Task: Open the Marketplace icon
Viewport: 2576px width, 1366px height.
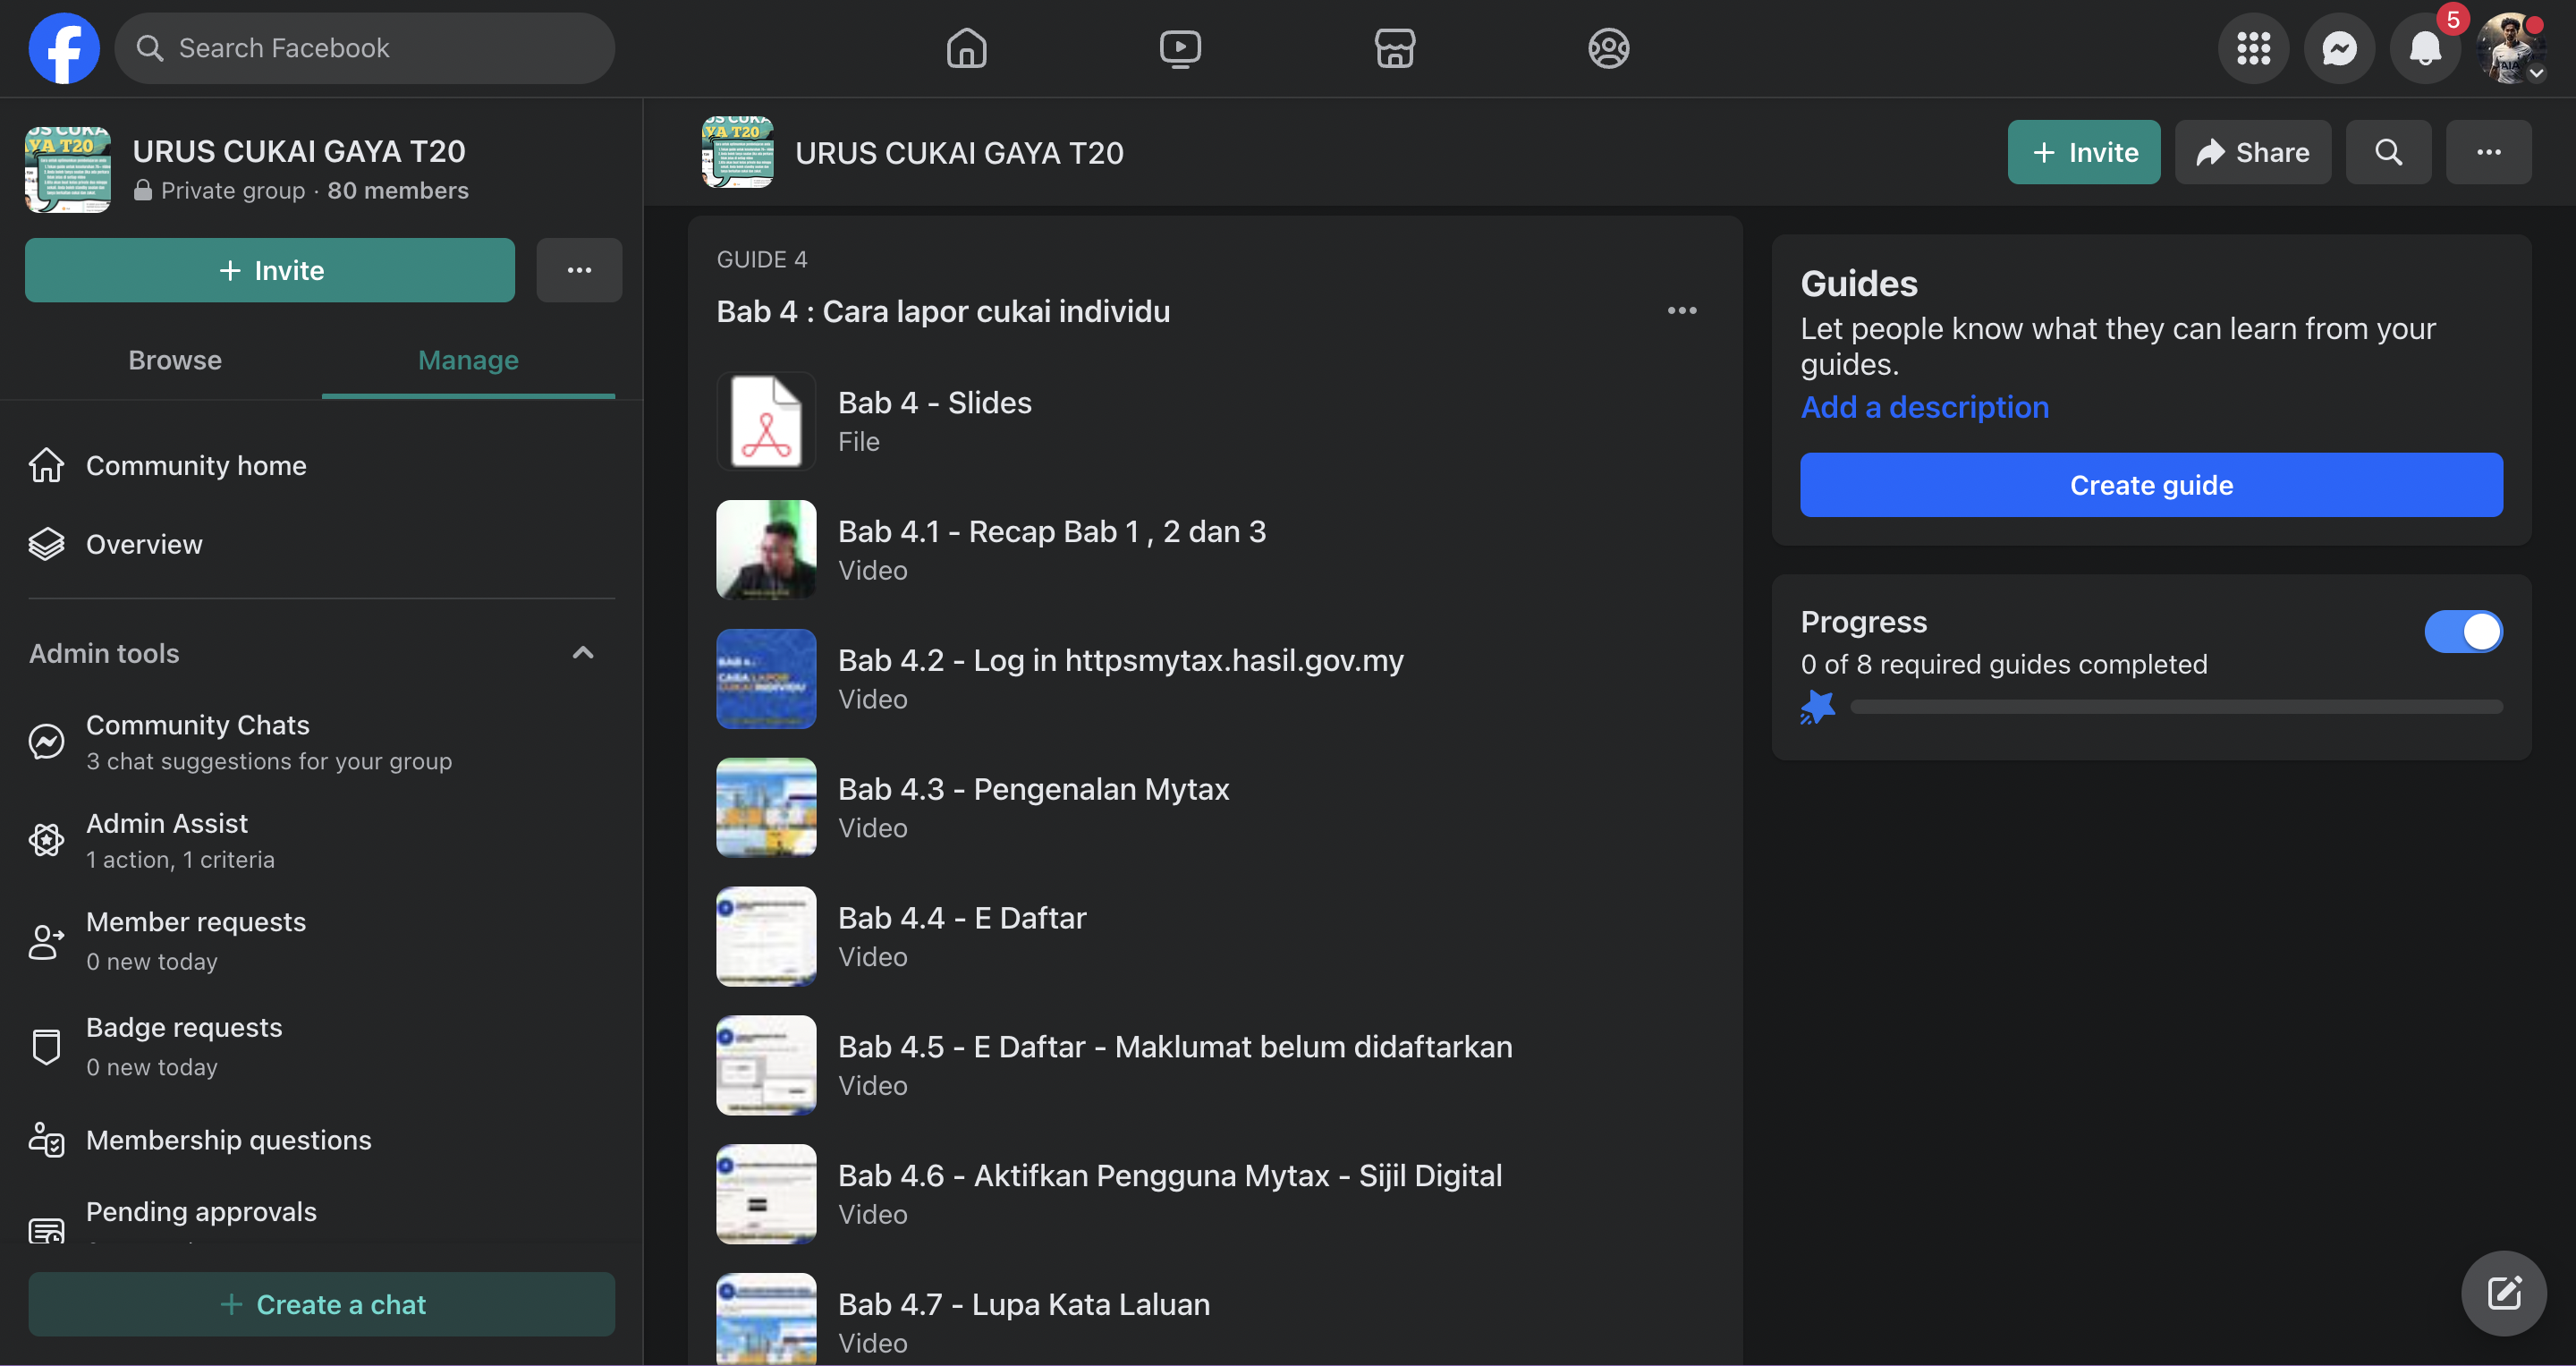Action: (x=1394, y=48)
